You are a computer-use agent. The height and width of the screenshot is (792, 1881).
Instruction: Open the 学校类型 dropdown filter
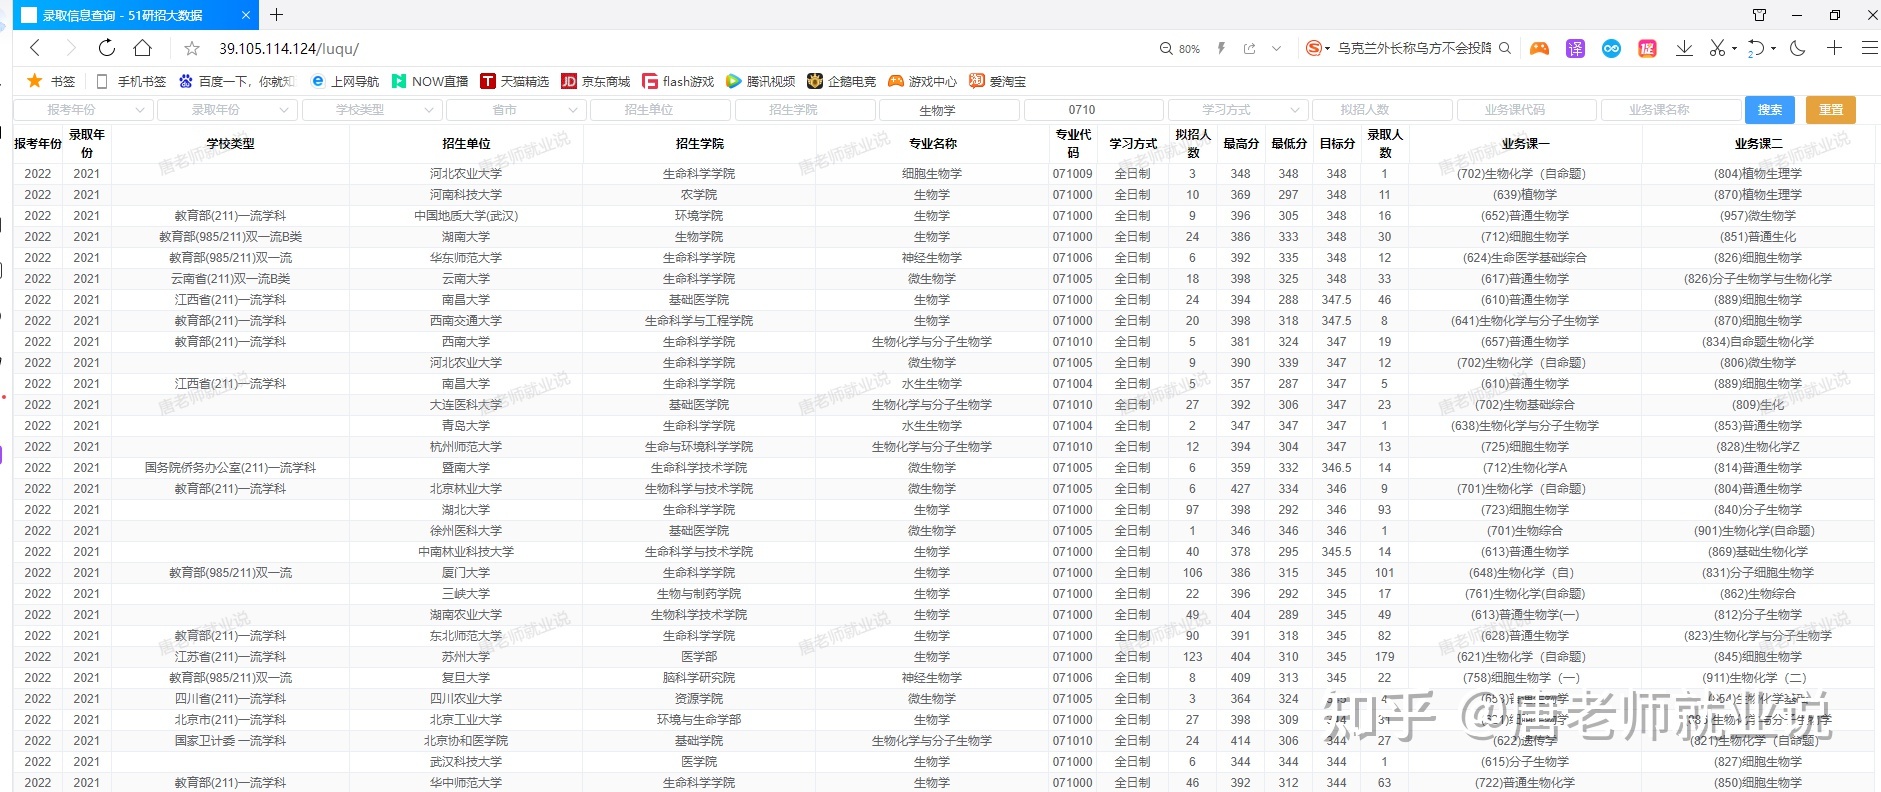(372, 110)
